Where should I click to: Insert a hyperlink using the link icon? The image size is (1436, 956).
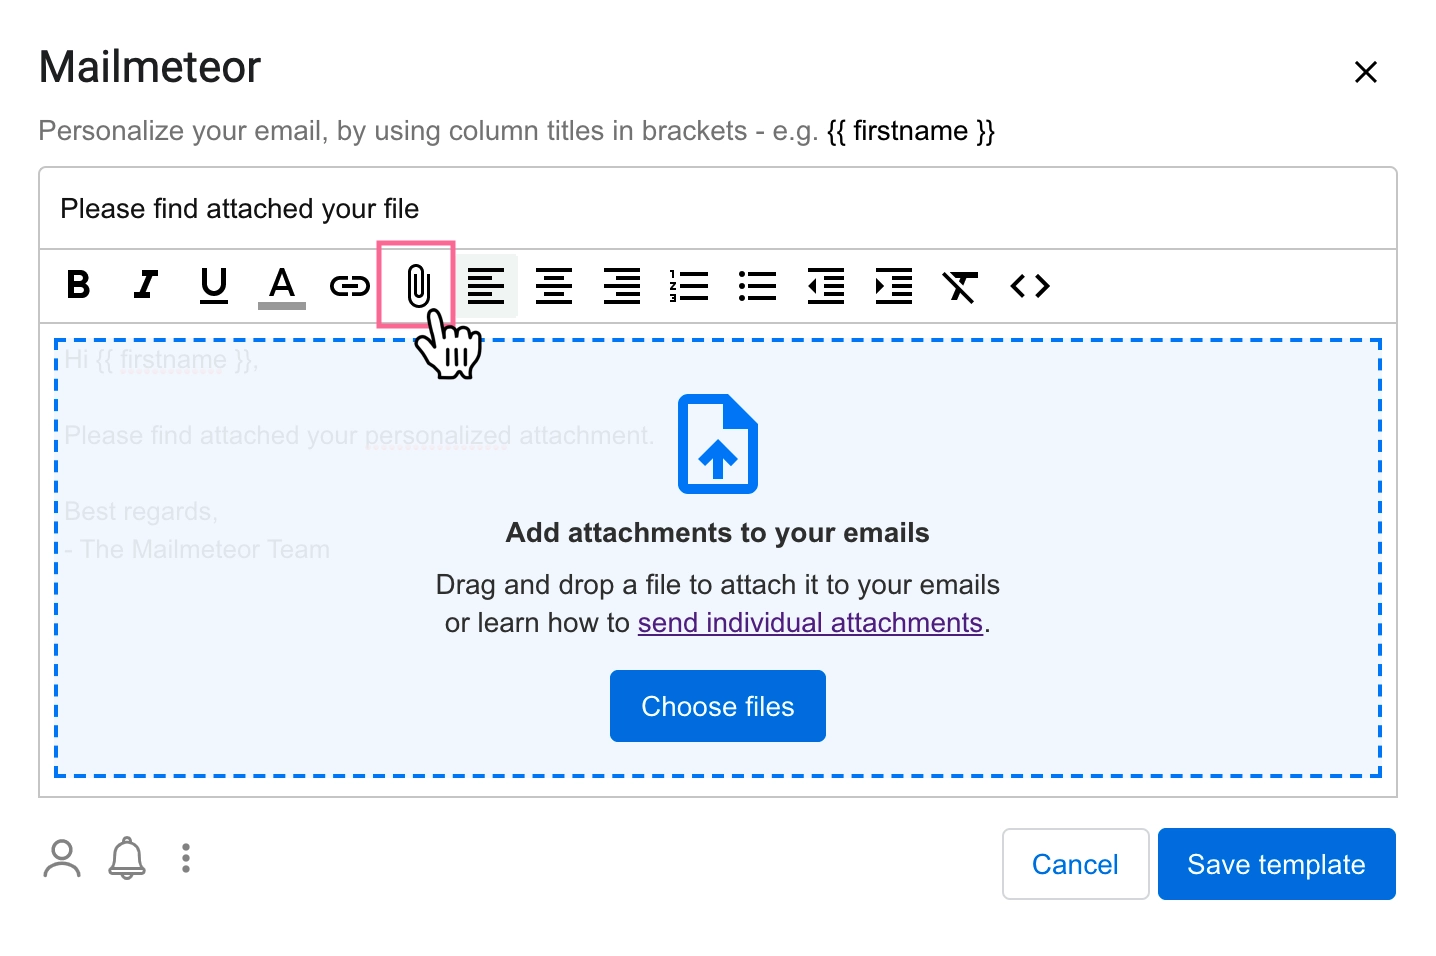349,286
